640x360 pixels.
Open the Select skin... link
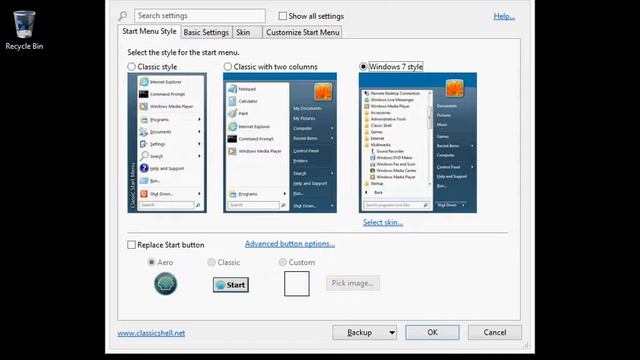pyautogui.click(x=383, y=222)
